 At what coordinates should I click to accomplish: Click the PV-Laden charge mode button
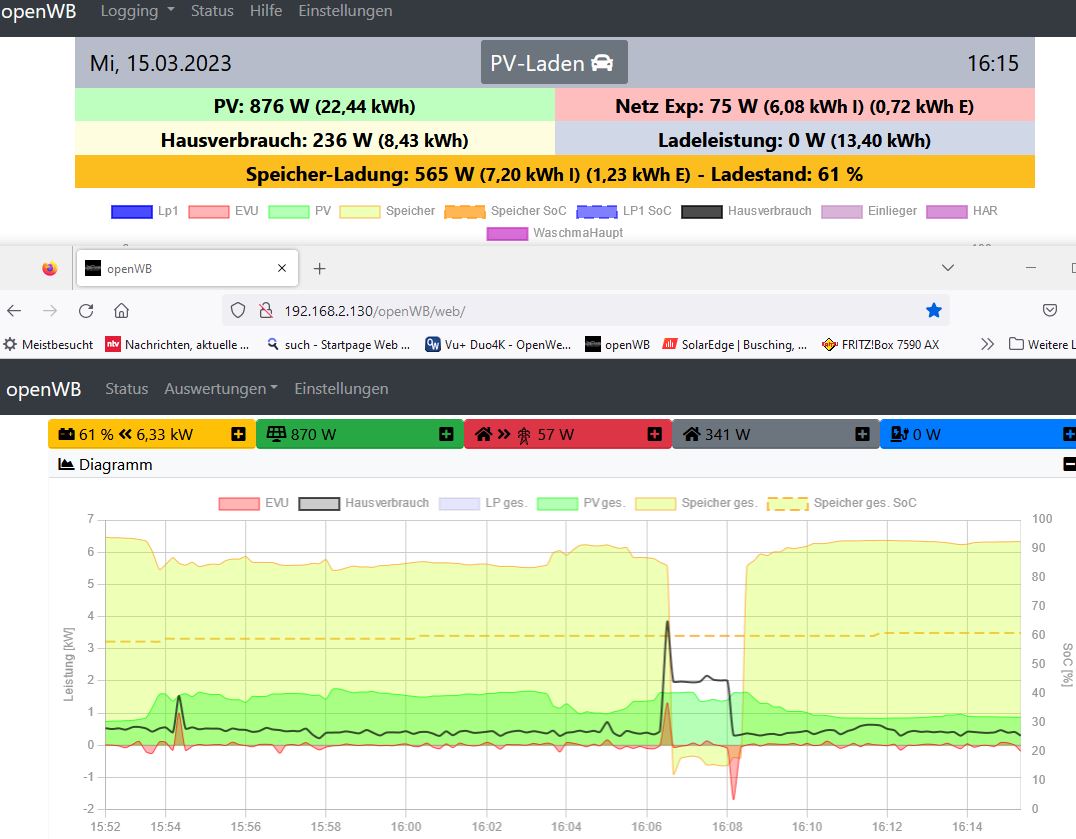553,63
